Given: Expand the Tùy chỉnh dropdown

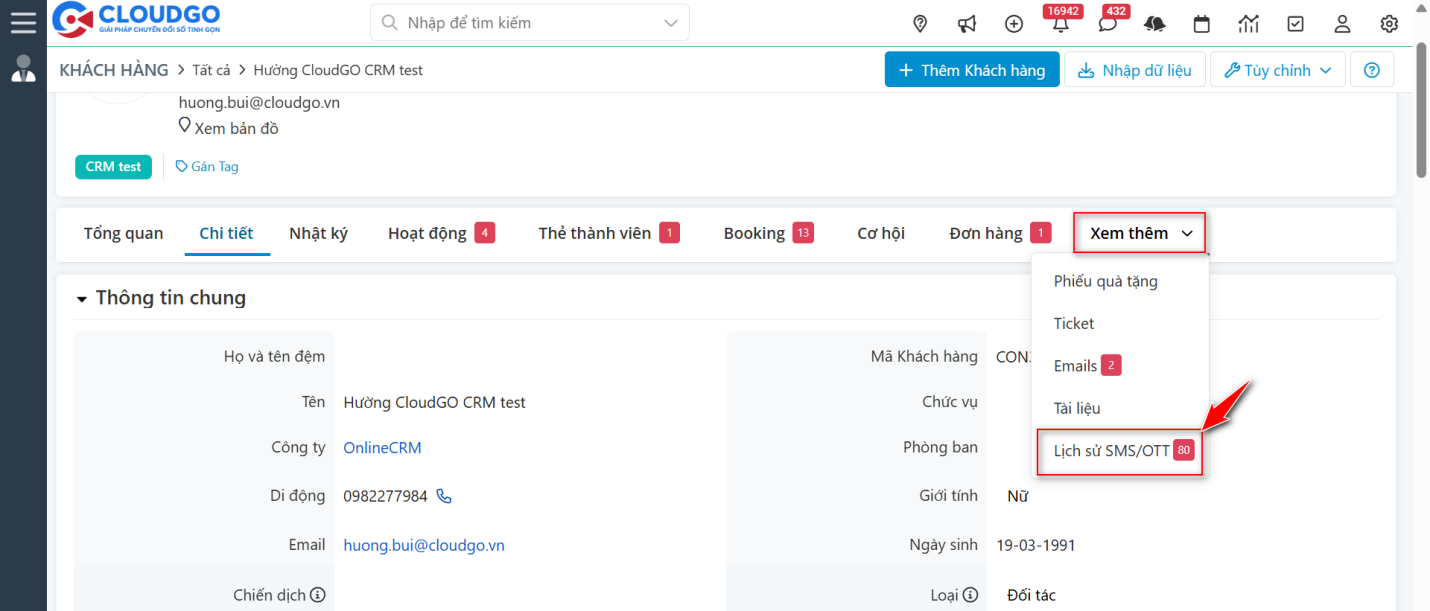Looking at the screenshot, I should [x=1277, y=70].
